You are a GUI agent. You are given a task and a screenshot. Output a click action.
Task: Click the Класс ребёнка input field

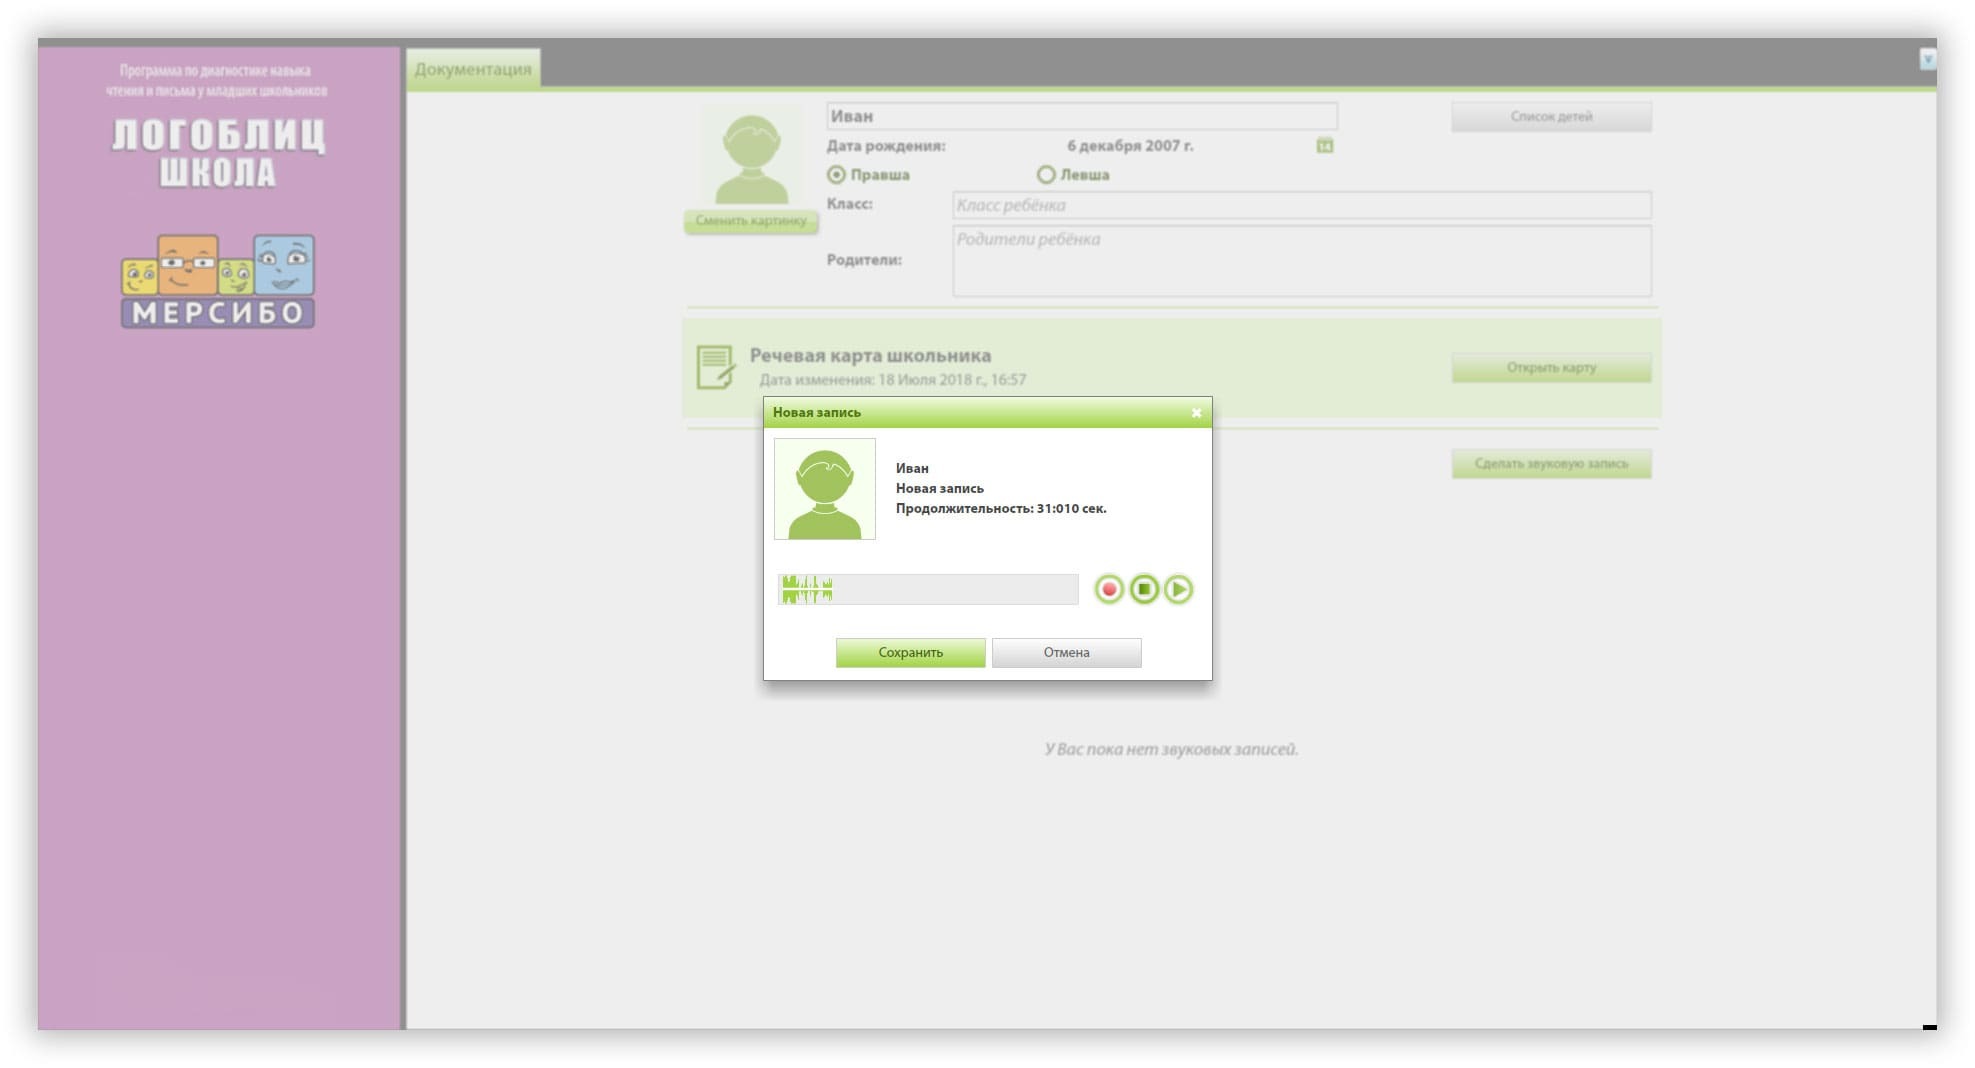1301,205
